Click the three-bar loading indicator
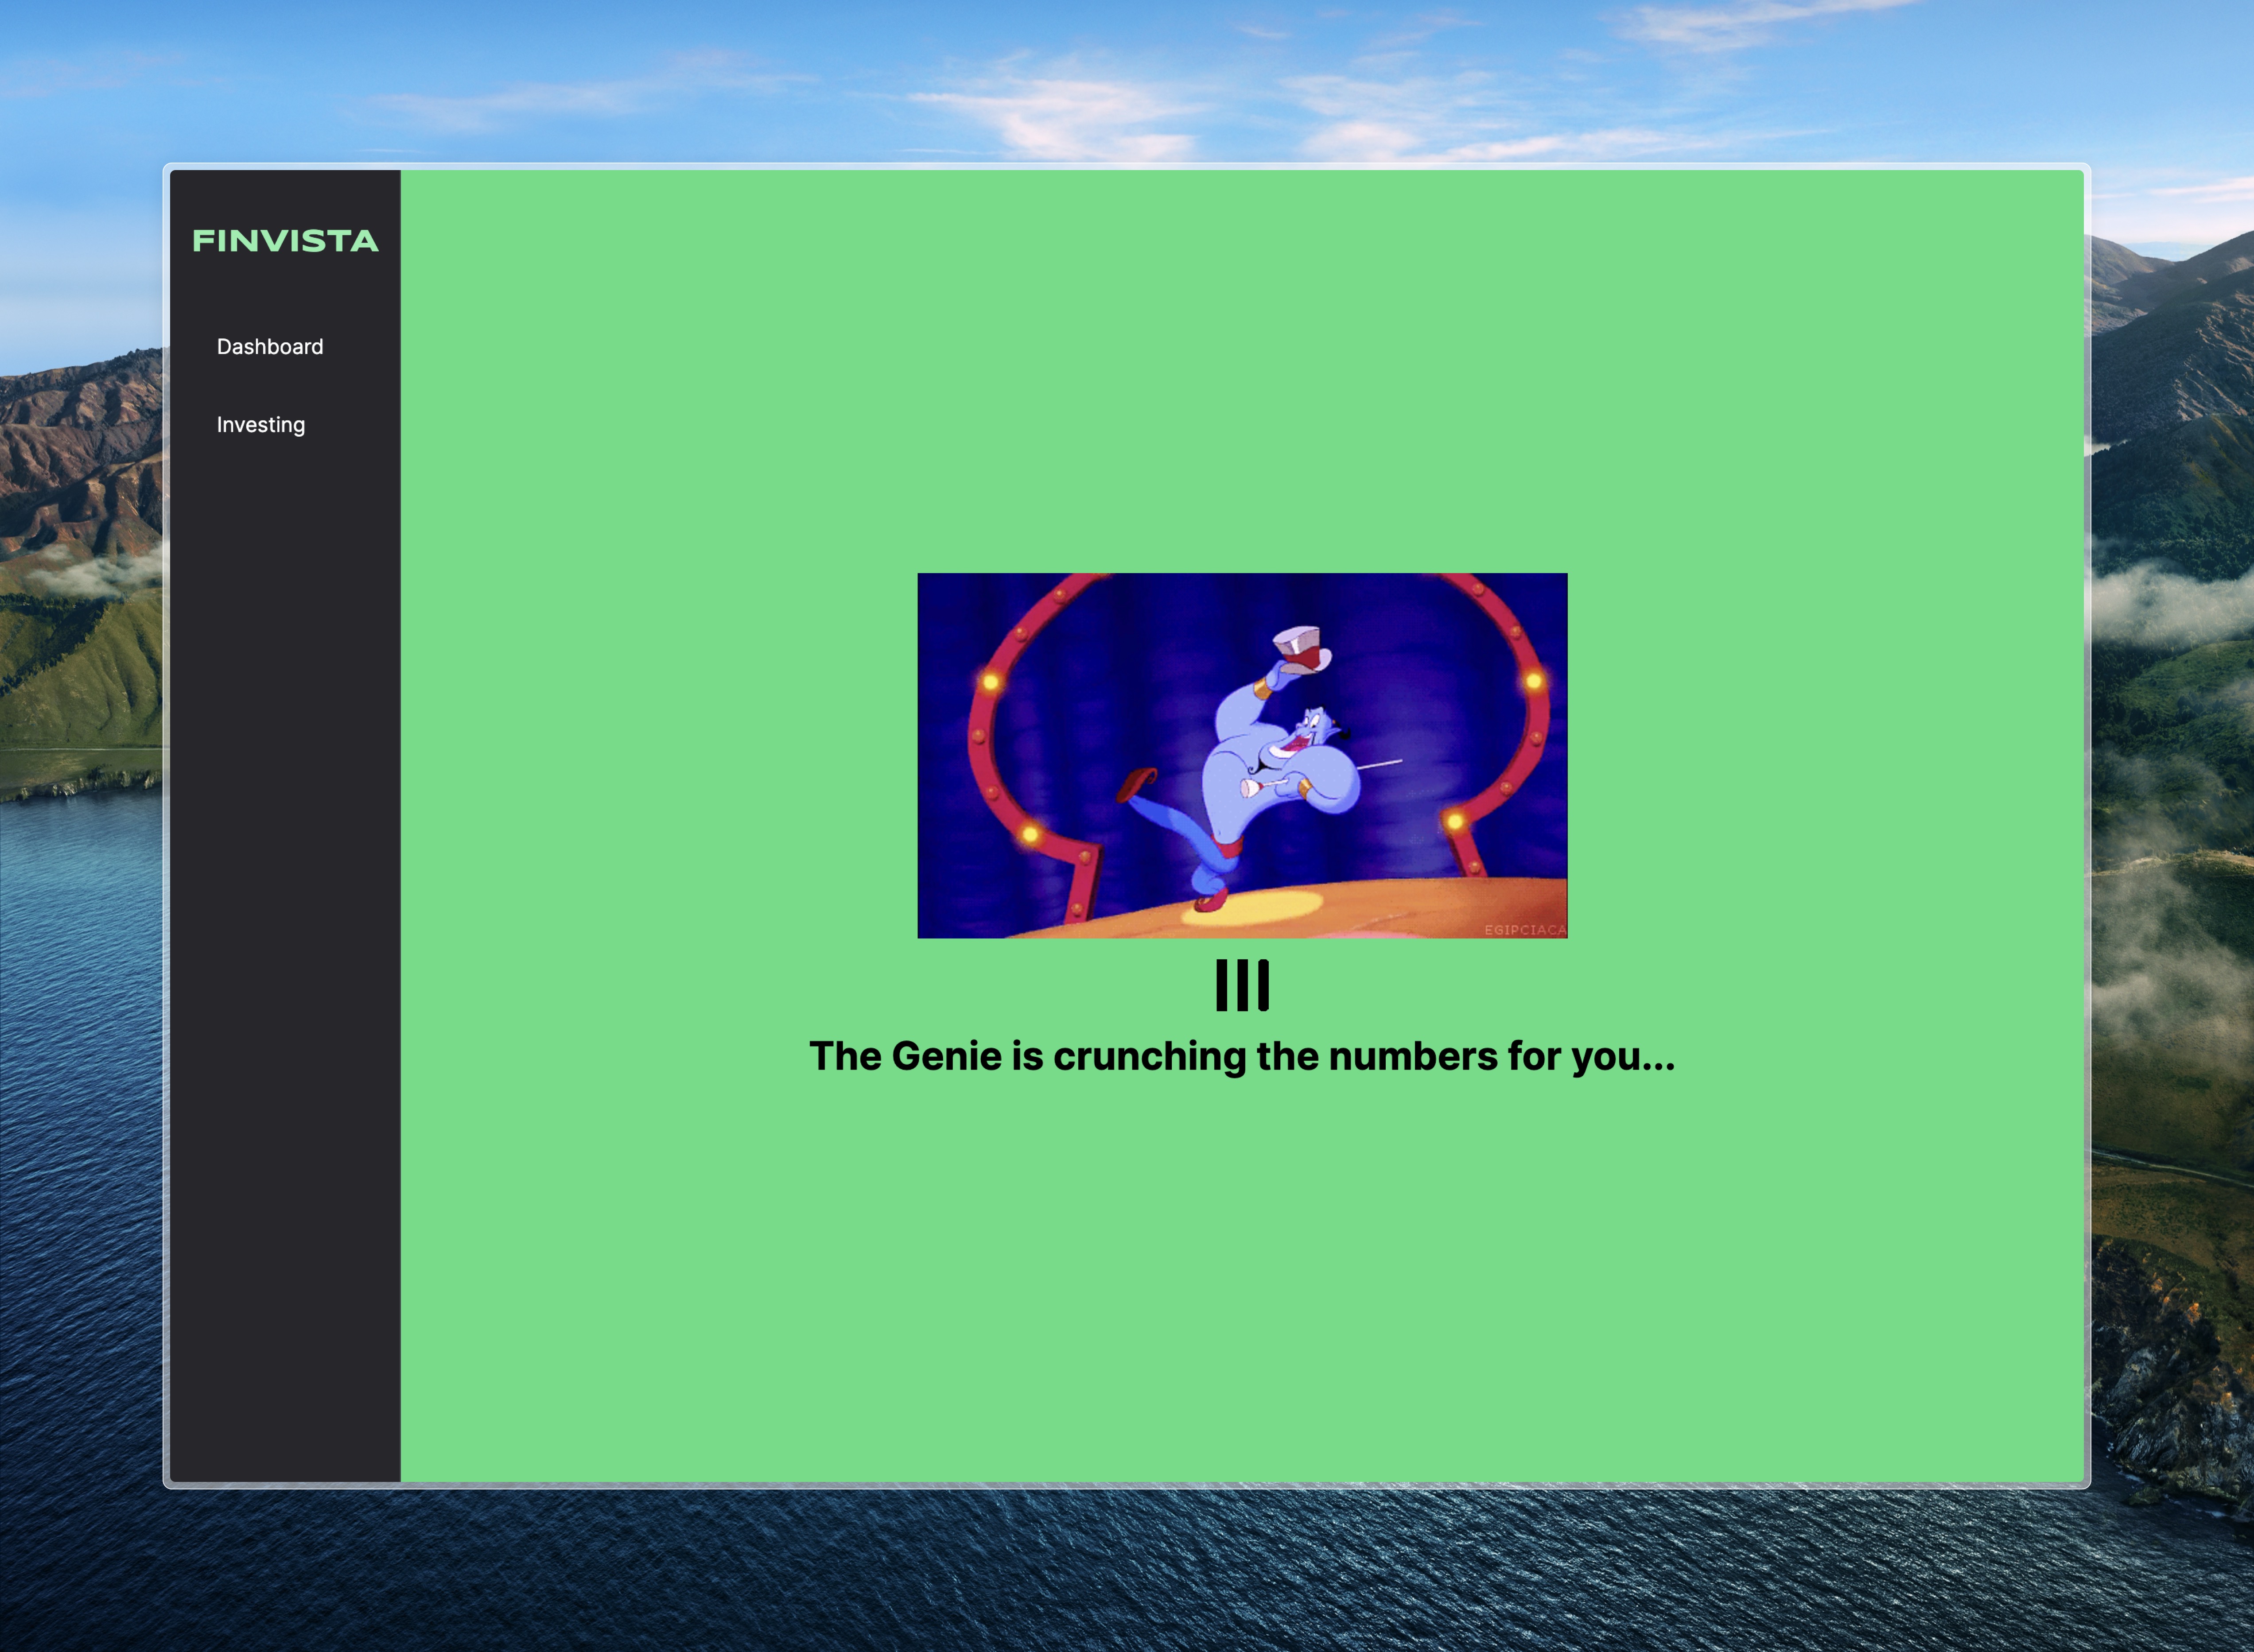Screen dimensions: 2254x1652 1242,986
